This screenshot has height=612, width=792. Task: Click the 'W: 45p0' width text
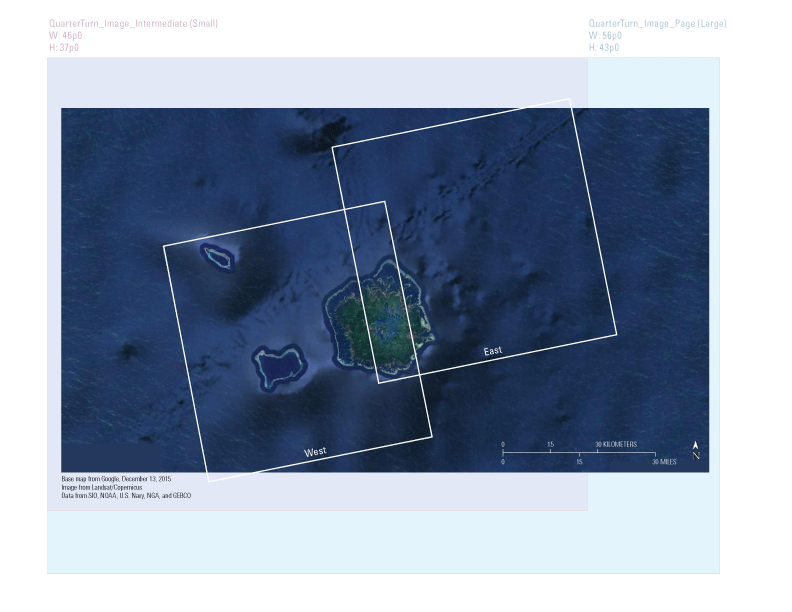click(66, 35)
